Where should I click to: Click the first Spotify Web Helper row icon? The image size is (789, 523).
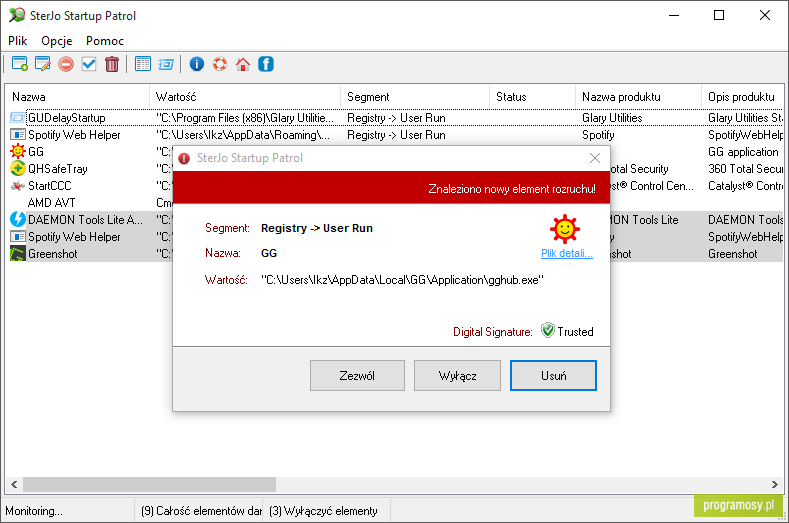(x=18, y=135)
